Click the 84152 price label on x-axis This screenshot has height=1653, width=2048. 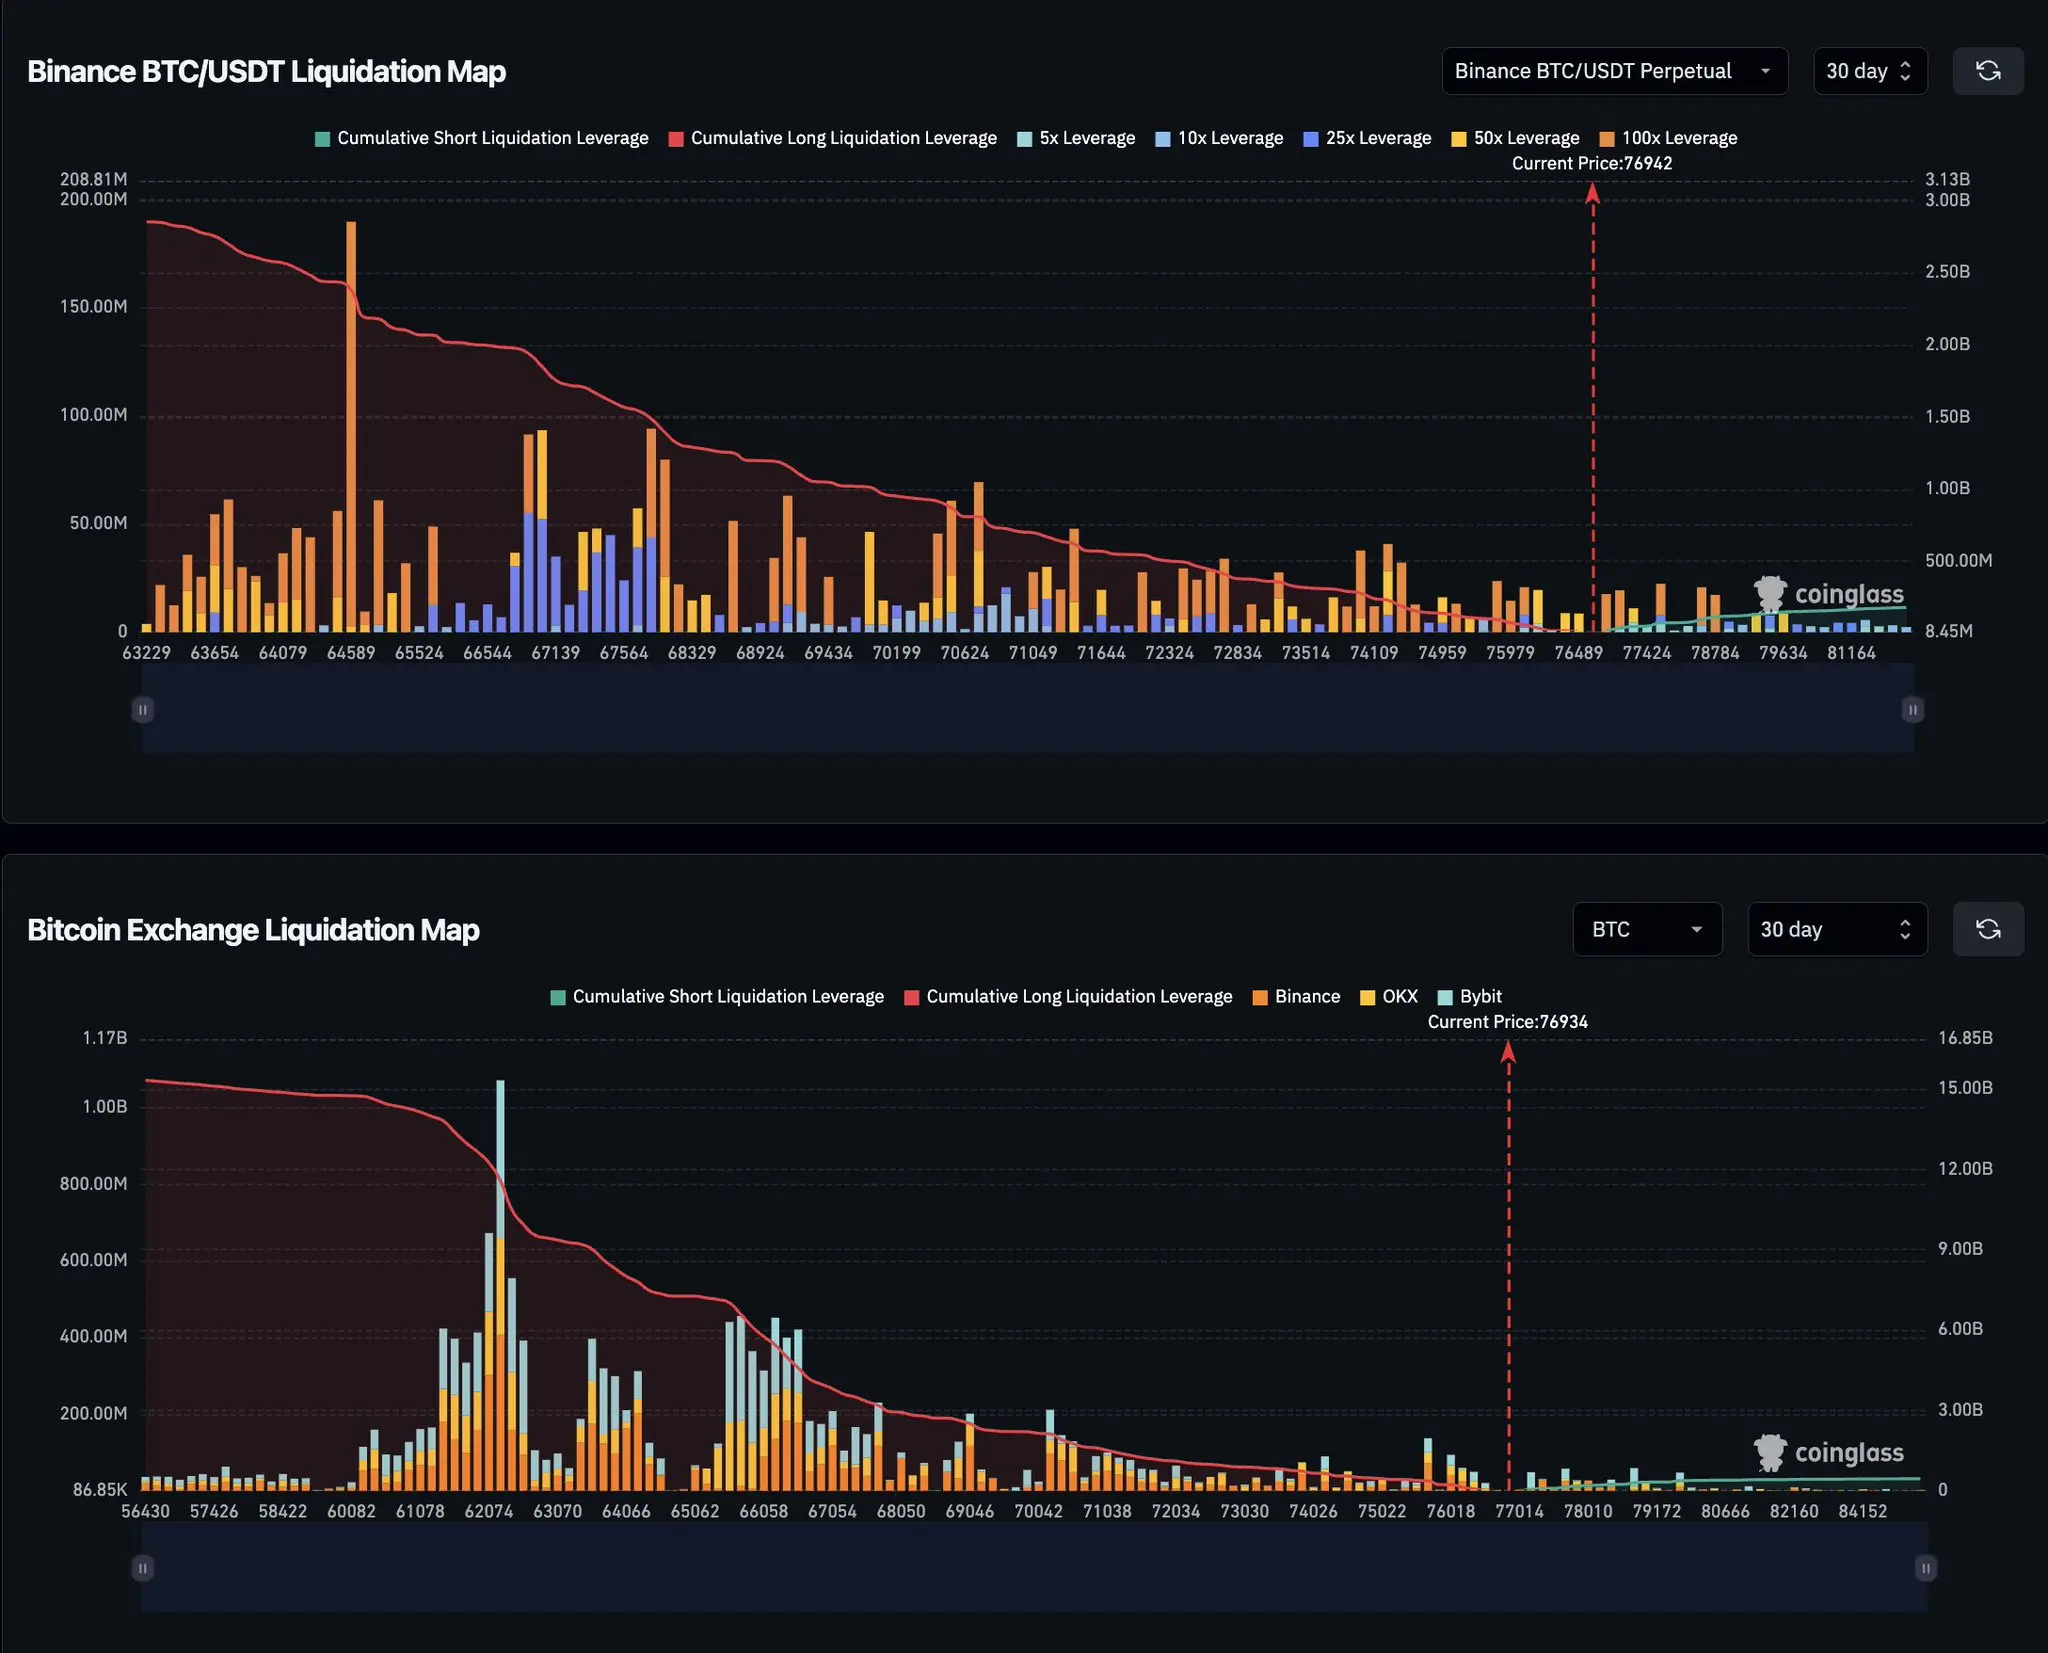(x=1863, y=1511)
